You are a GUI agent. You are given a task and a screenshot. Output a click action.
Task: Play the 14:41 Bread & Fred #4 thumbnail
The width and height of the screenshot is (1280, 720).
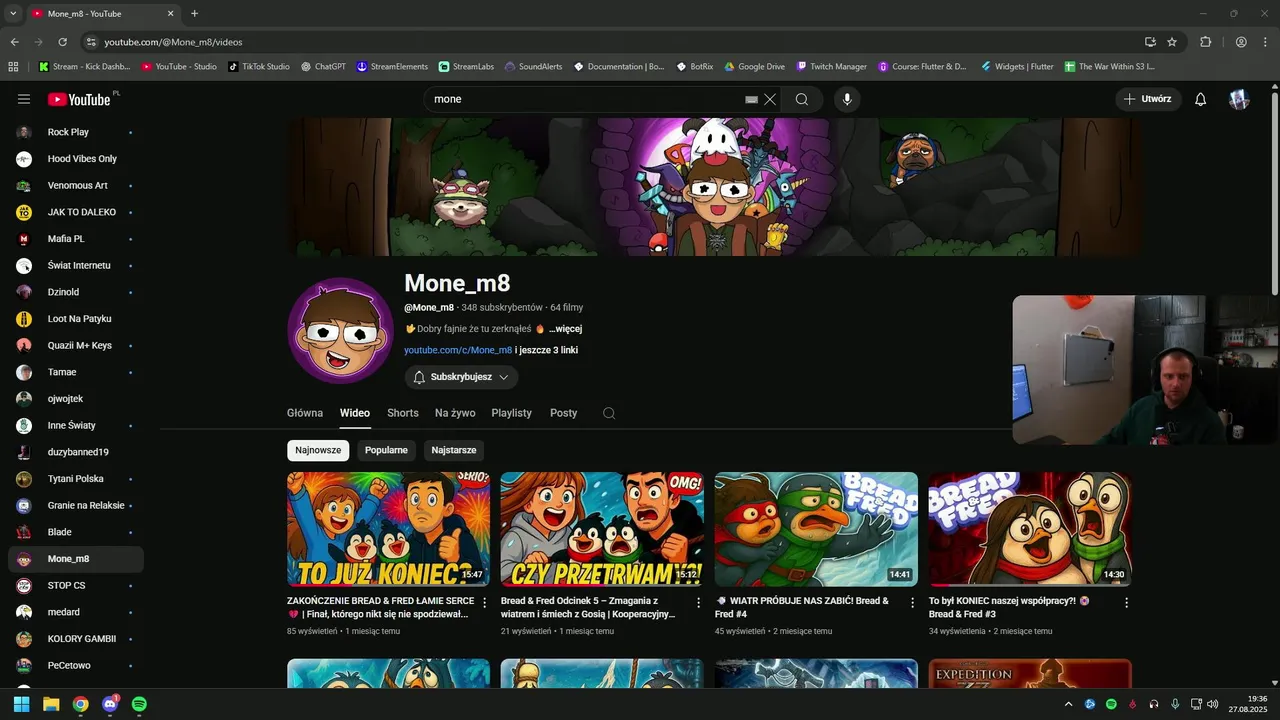(816, 529)
